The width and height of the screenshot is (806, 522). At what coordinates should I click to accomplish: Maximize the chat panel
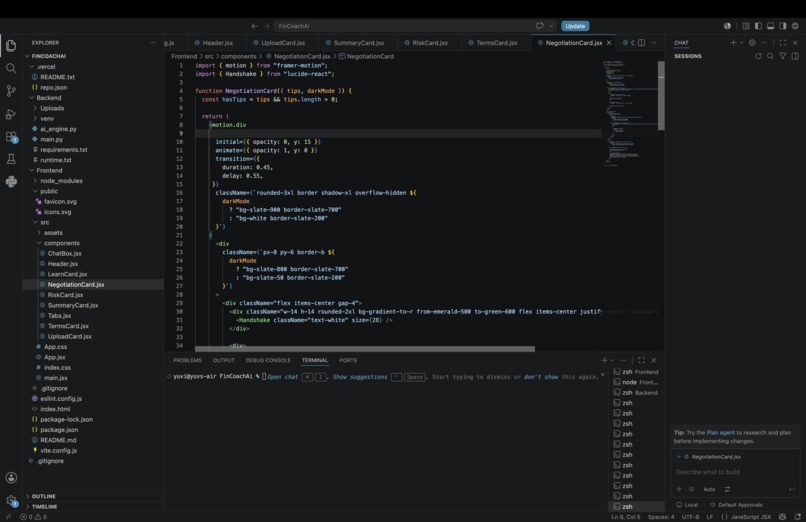(x=782, y=43)
